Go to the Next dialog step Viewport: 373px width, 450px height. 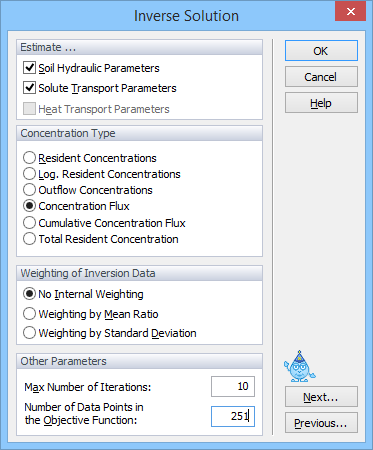tap(321, 397)
